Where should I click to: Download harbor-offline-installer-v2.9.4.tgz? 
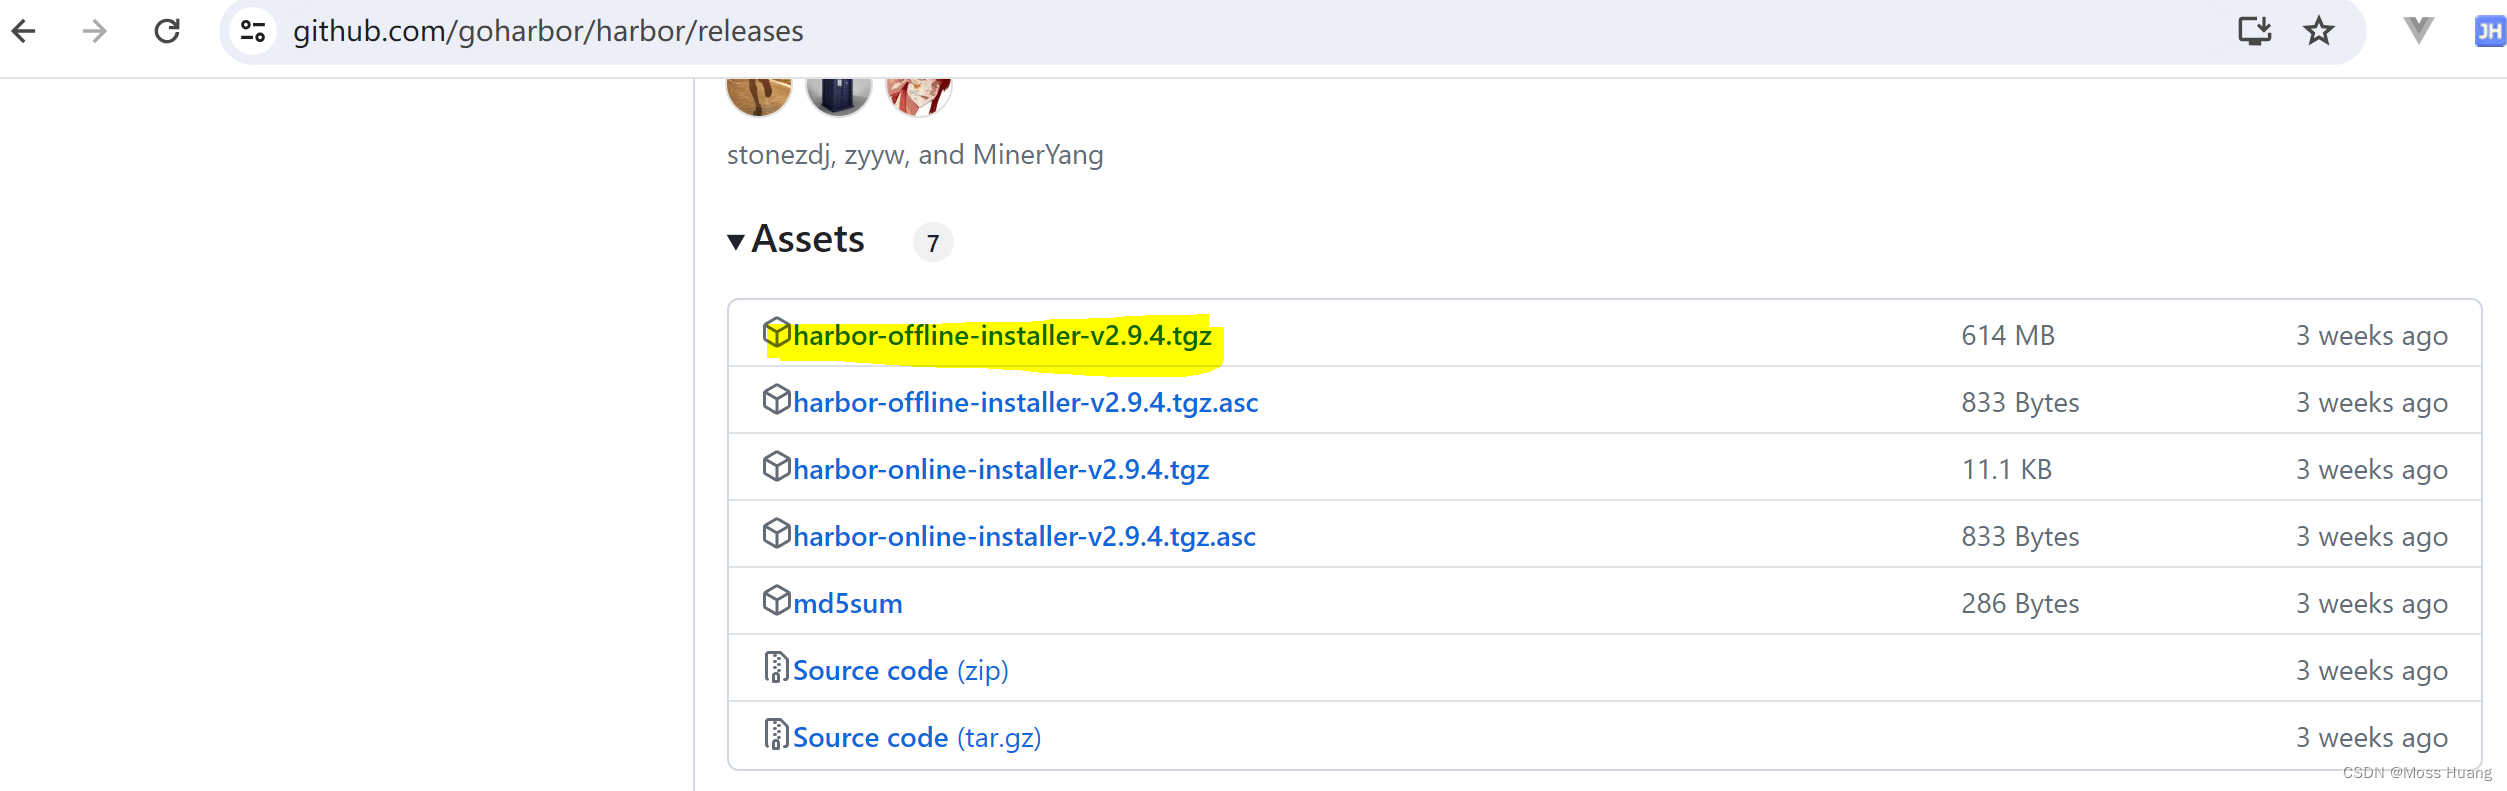click(x=1002, y=335)
